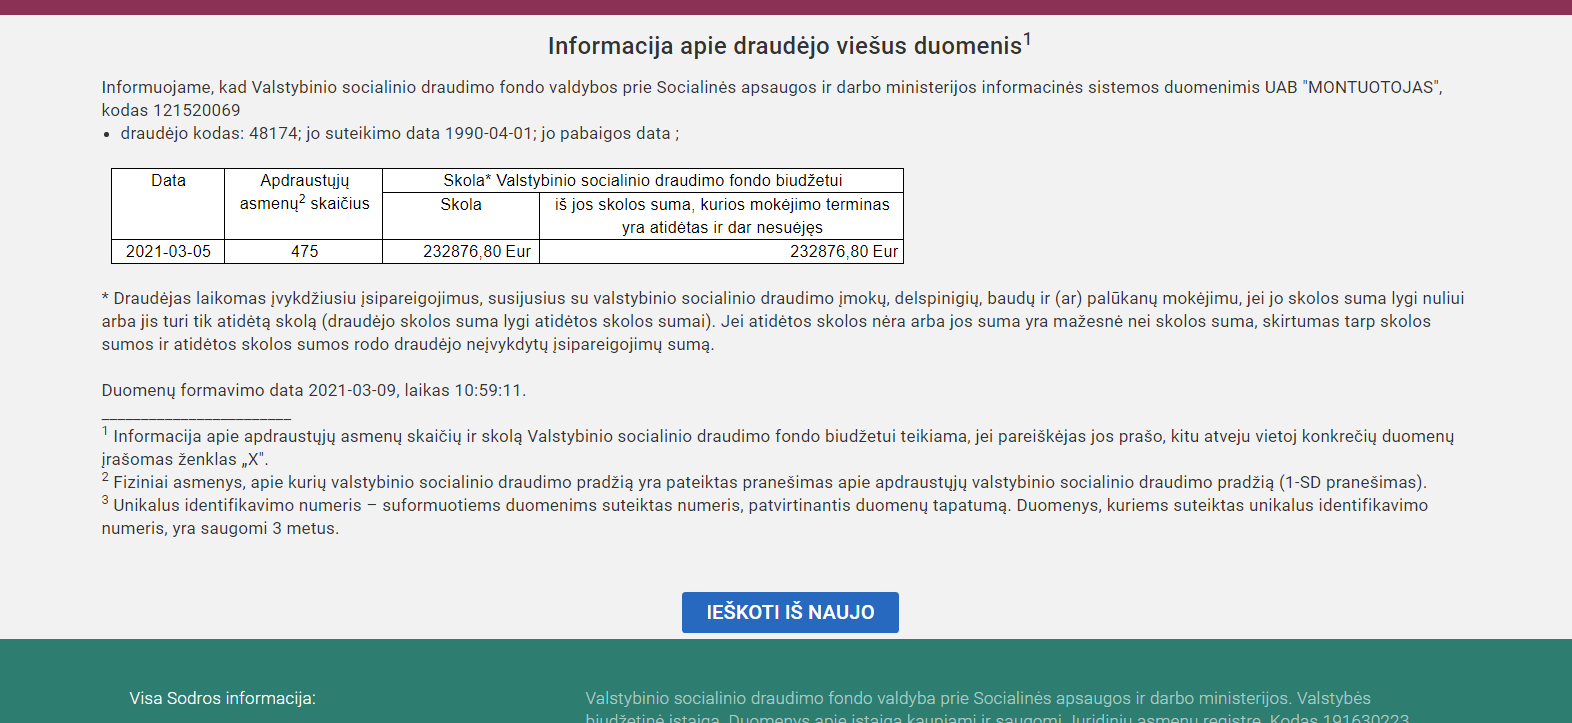Click "Visa Sodros informacija:" in the footer
Viewport: 1572px width, 723px height.
point(222,698)
